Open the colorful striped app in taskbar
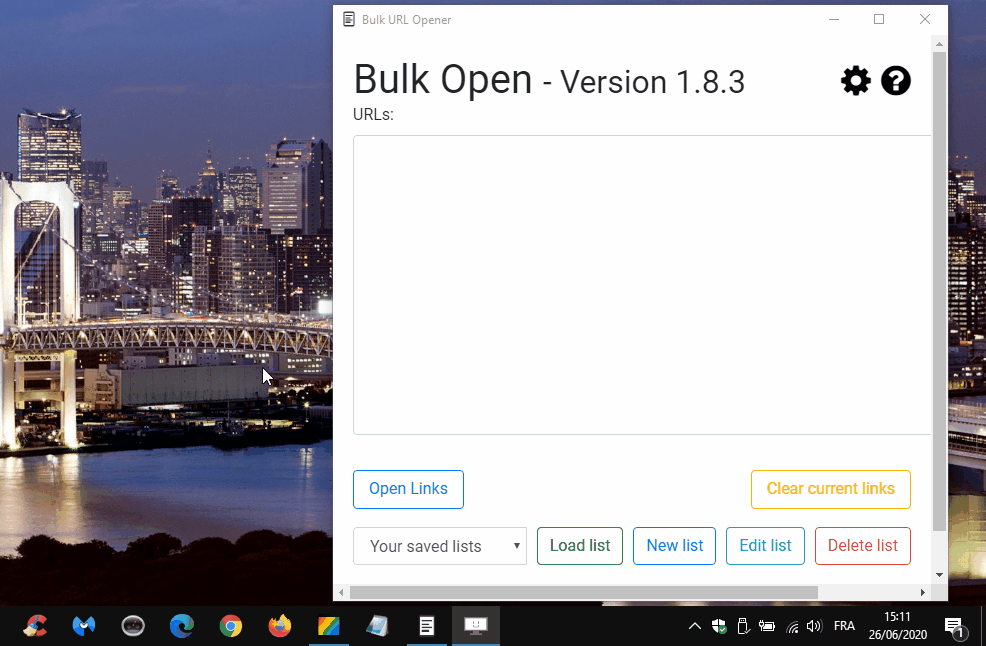 329,626
